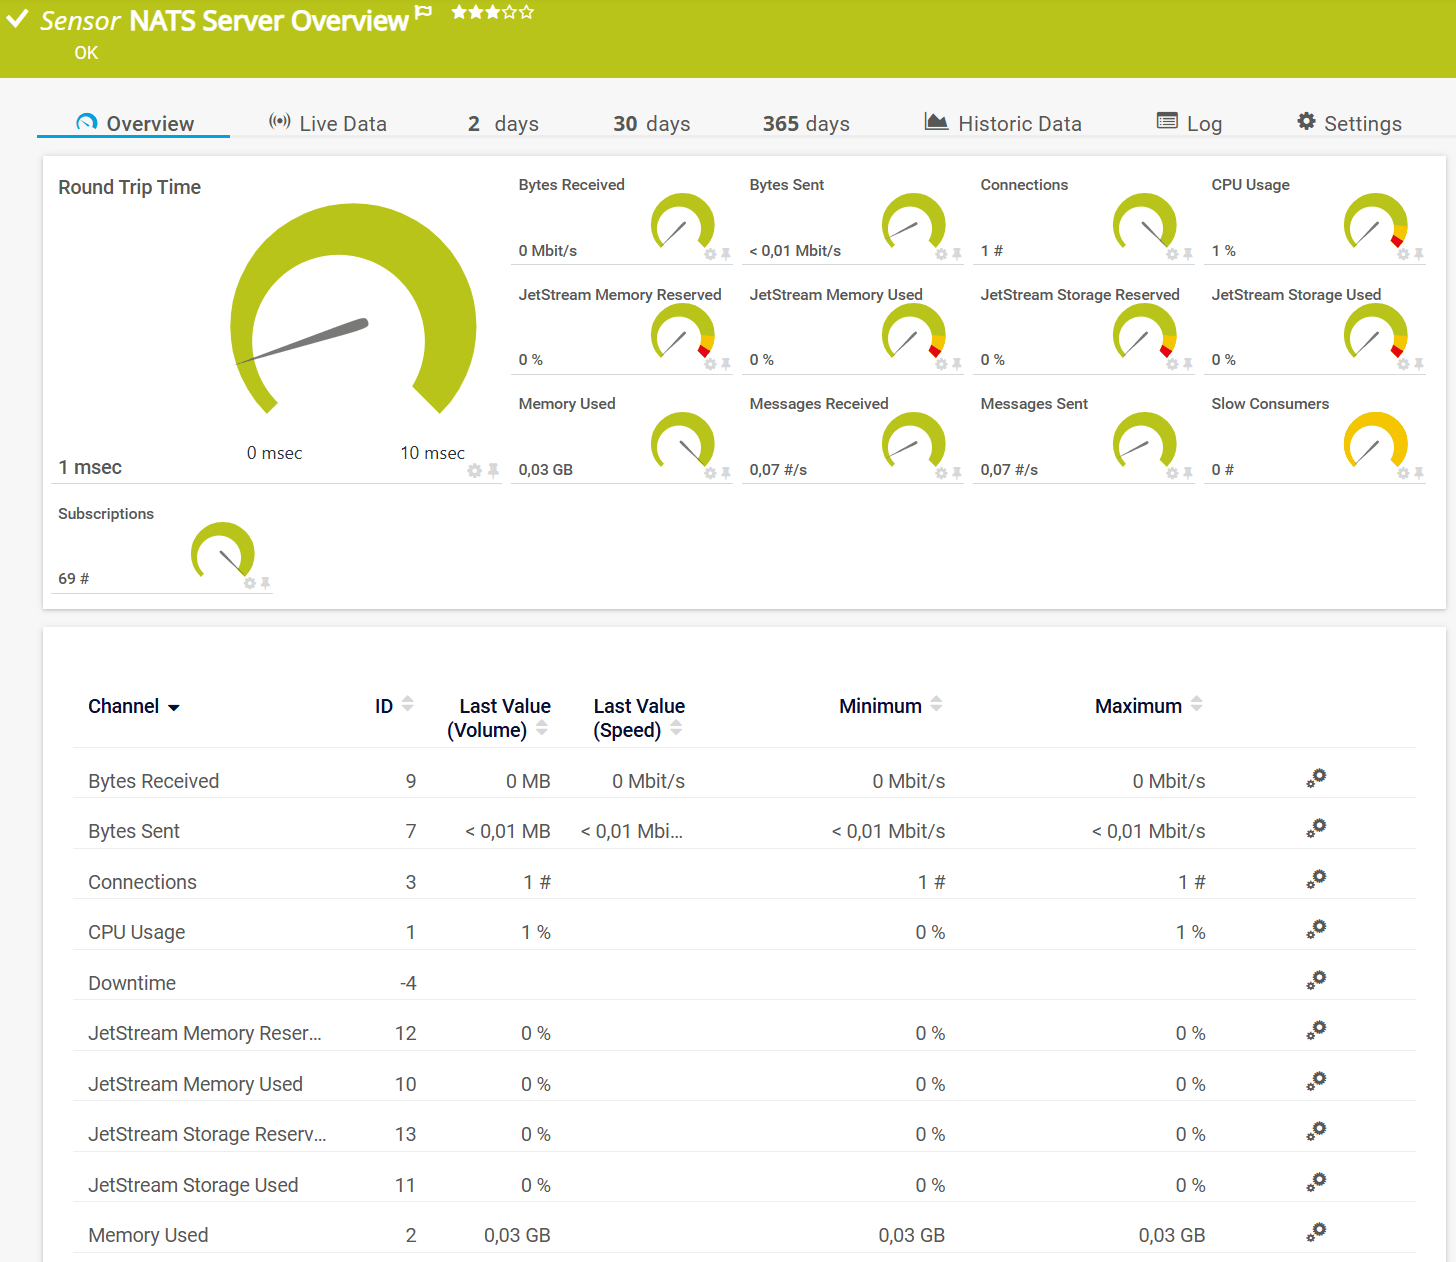Open settings gear for Bytes Received row
The height and width of the screenshot is (1262, 1456).
click(x=1316, y=778)
